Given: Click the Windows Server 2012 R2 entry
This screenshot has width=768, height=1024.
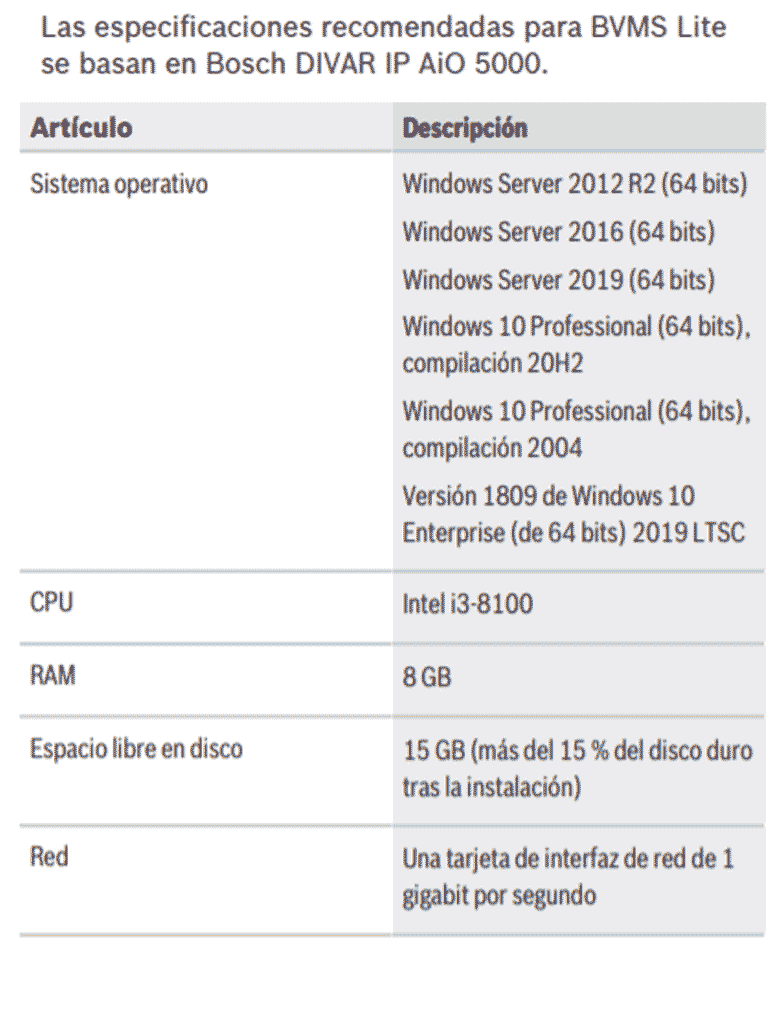Looking at the screenshot, I should click(574, 184).
